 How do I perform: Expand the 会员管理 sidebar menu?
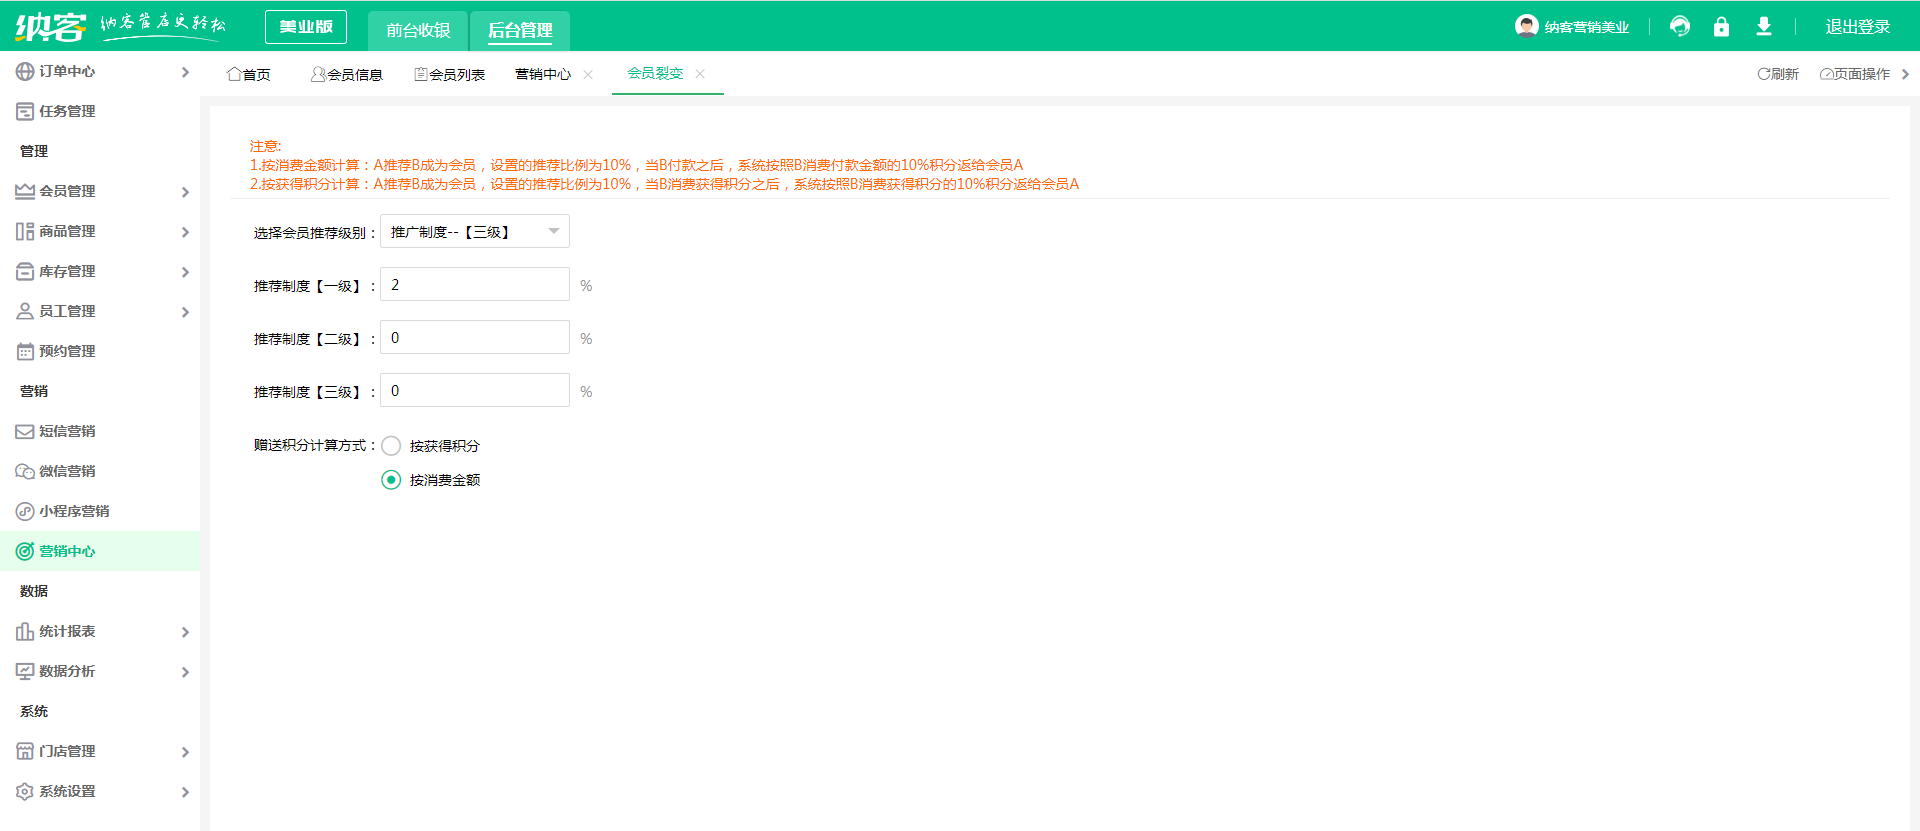coord(100,191)
